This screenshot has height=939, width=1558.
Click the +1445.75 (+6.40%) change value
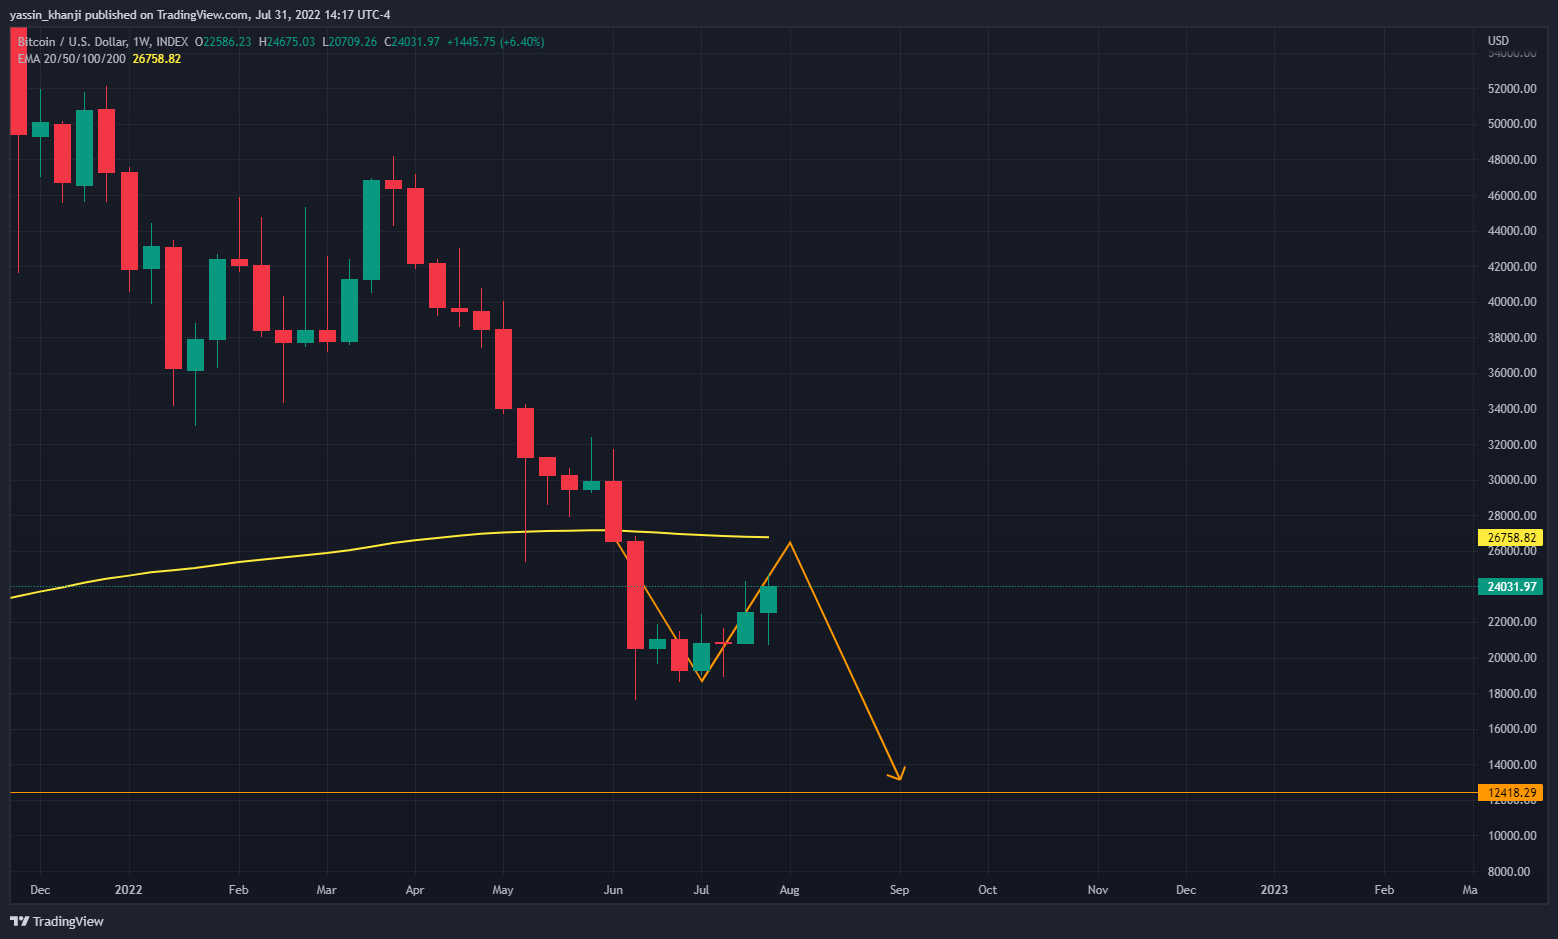click(x=495, y=42)
